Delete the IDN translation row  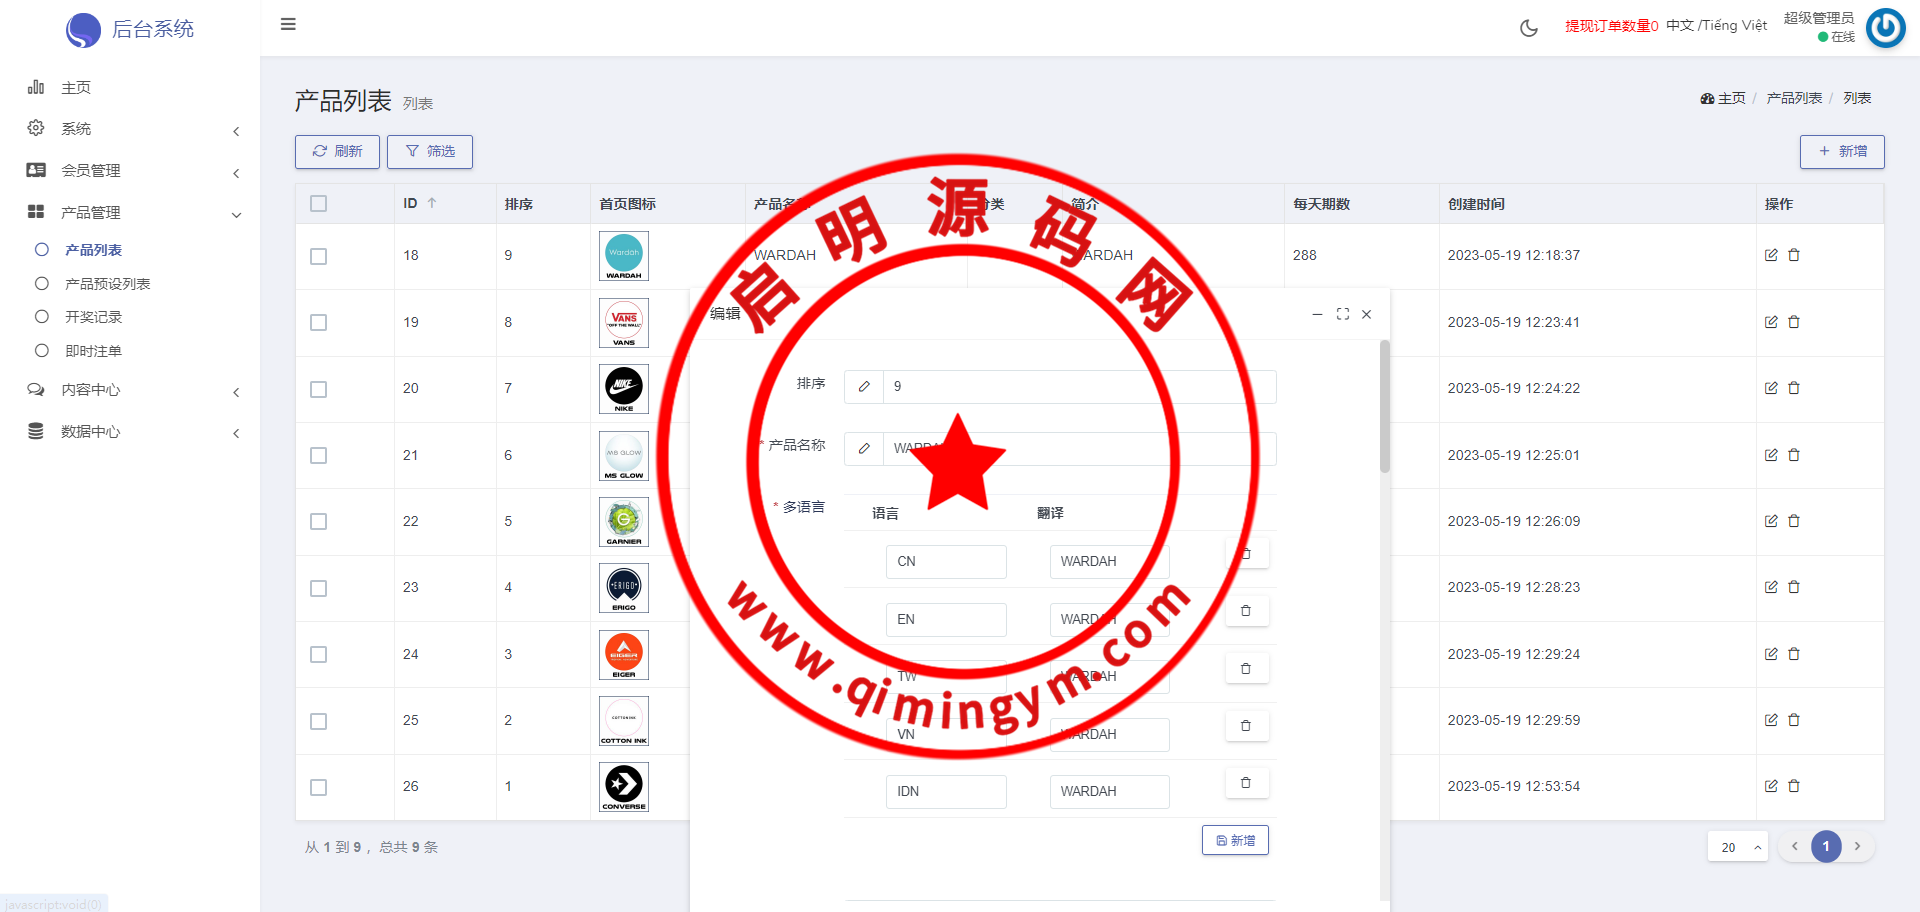1246,783
